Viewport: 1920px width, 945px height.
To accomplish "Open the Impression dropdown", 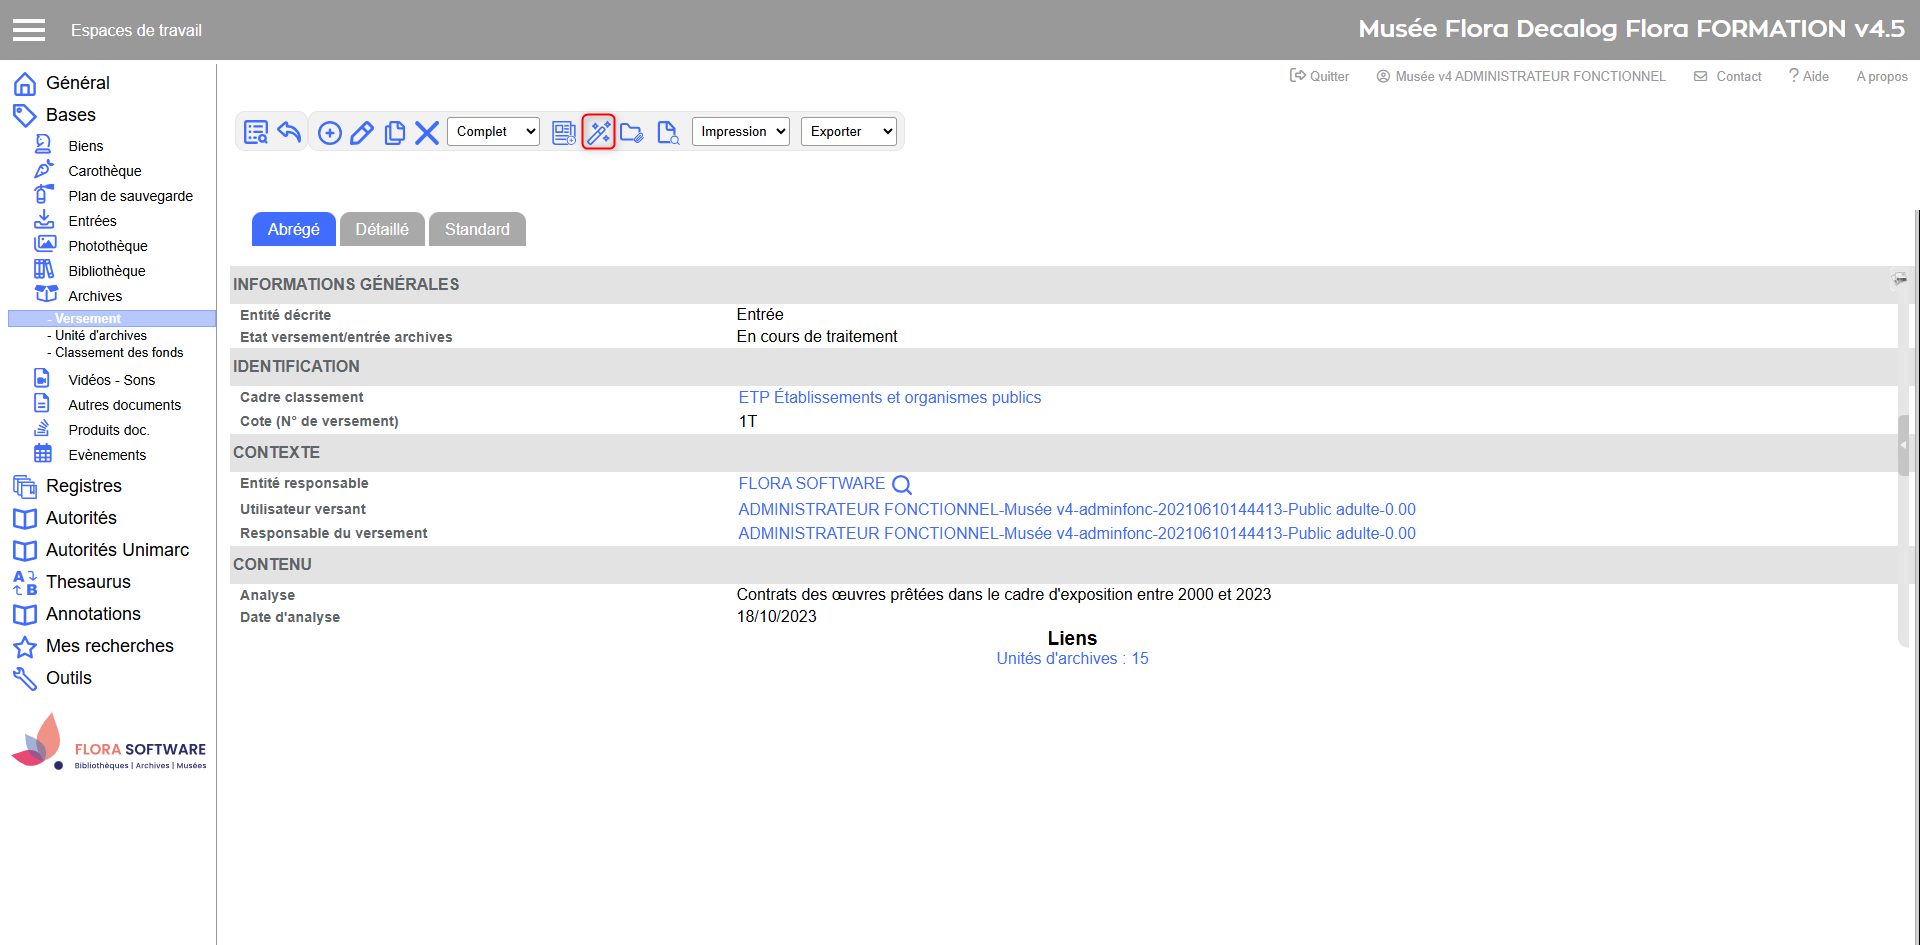I will coord(740,132).
